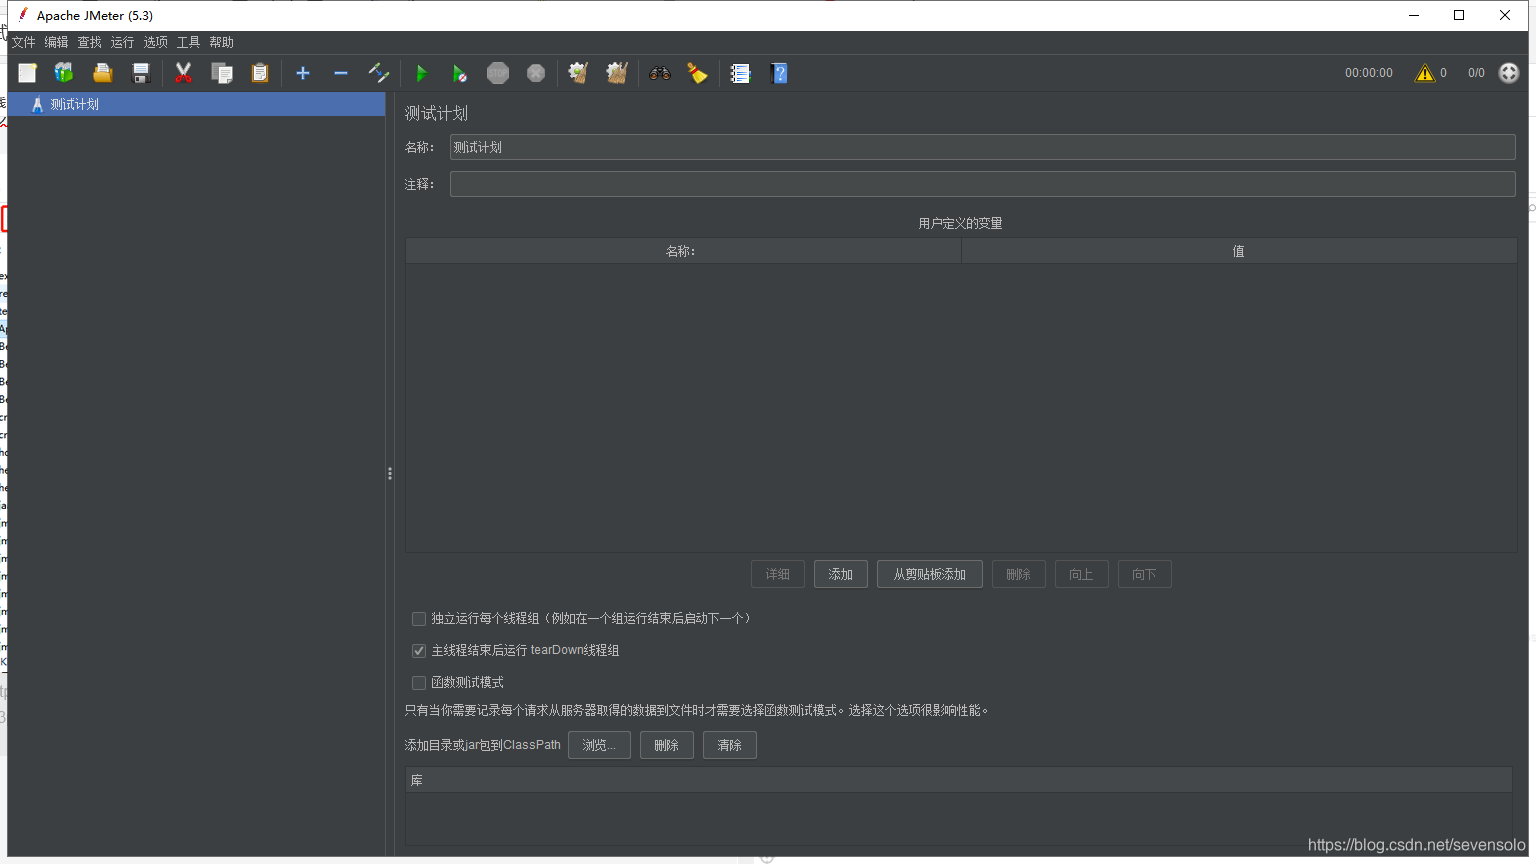The height and width of the screenshot is (864, 1536).
Task: Open the 查找 menu
Action: click(90, 42)
